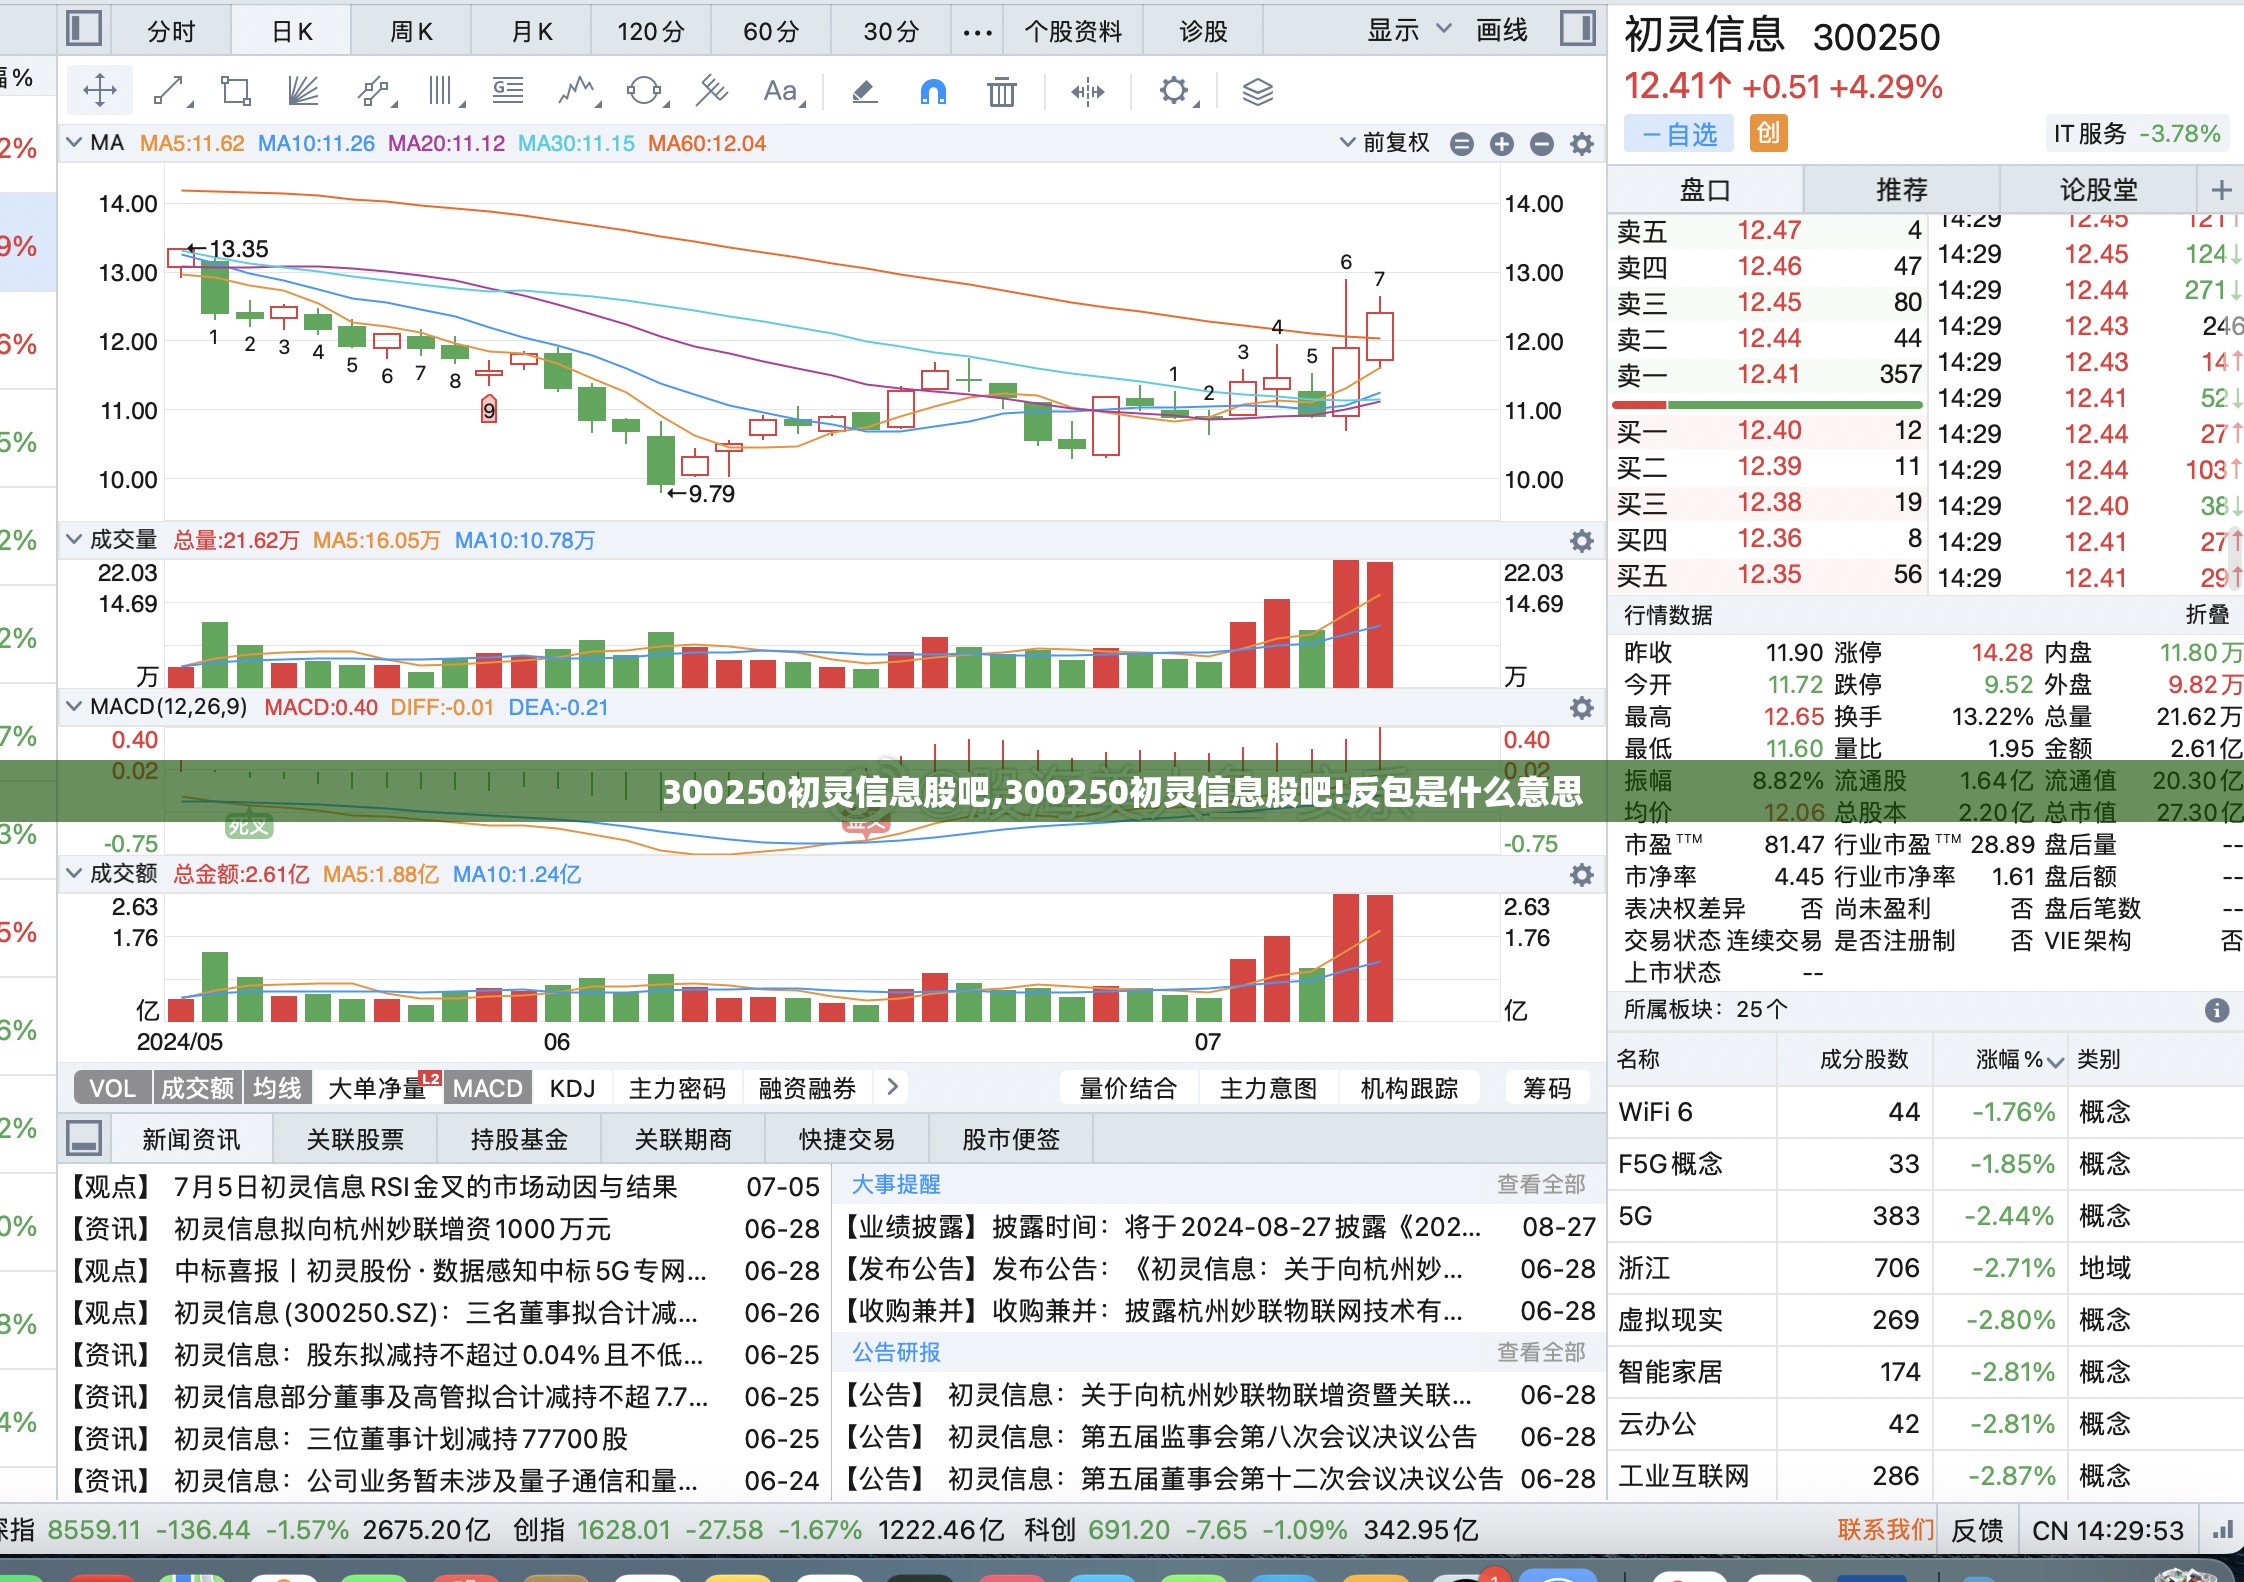Select the eraser tool
Viewport: 2244px width, 1582px height.
(864, 92)
